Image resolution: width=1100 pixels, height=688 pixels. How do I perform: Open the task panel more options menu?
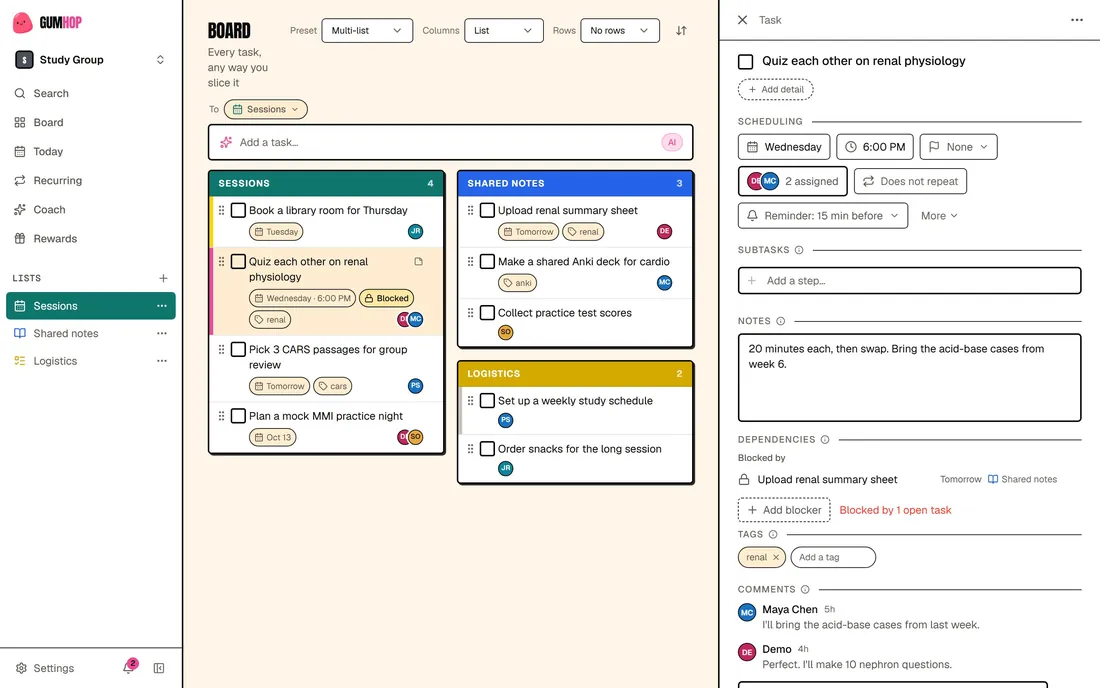pyautogui.click(x=1077, y=20)
